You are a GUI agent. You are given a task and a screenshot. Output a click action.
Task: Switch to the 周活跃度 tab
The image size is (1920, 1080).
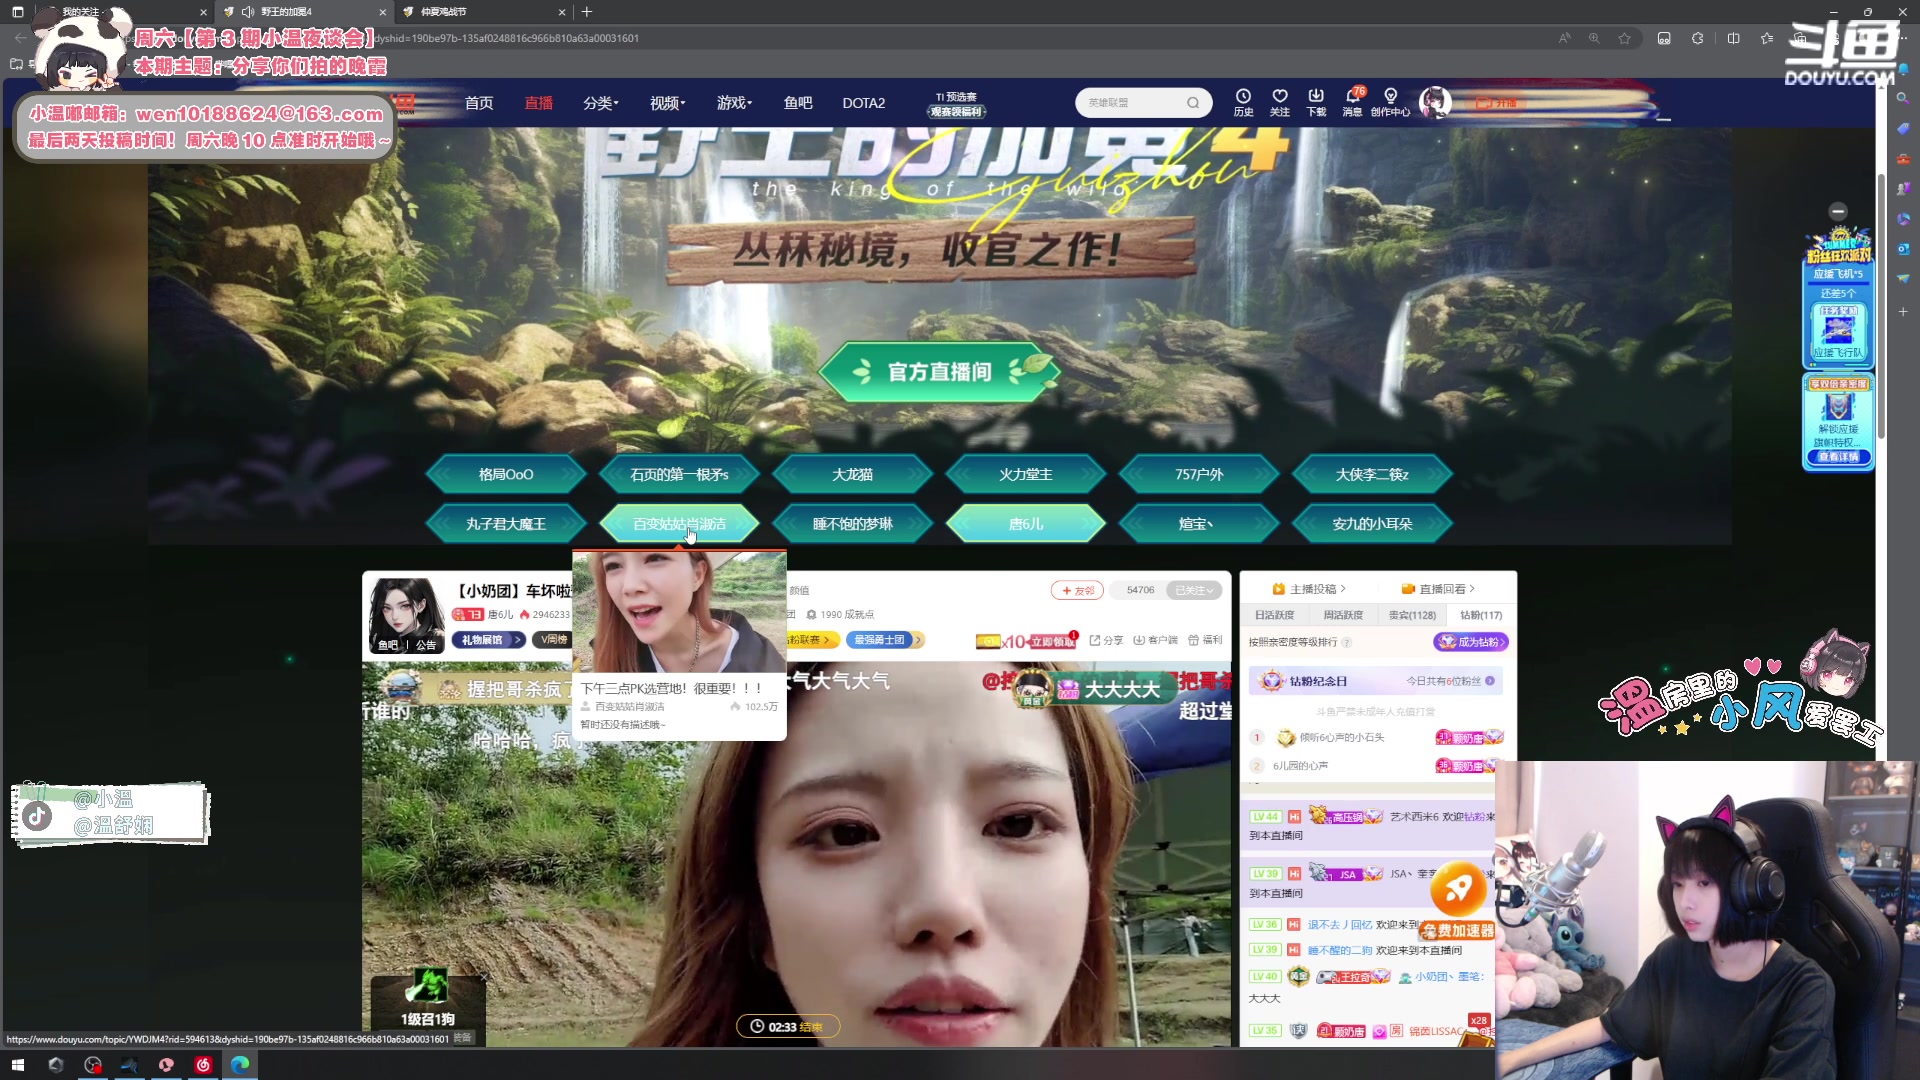[x=1343, y=615]
